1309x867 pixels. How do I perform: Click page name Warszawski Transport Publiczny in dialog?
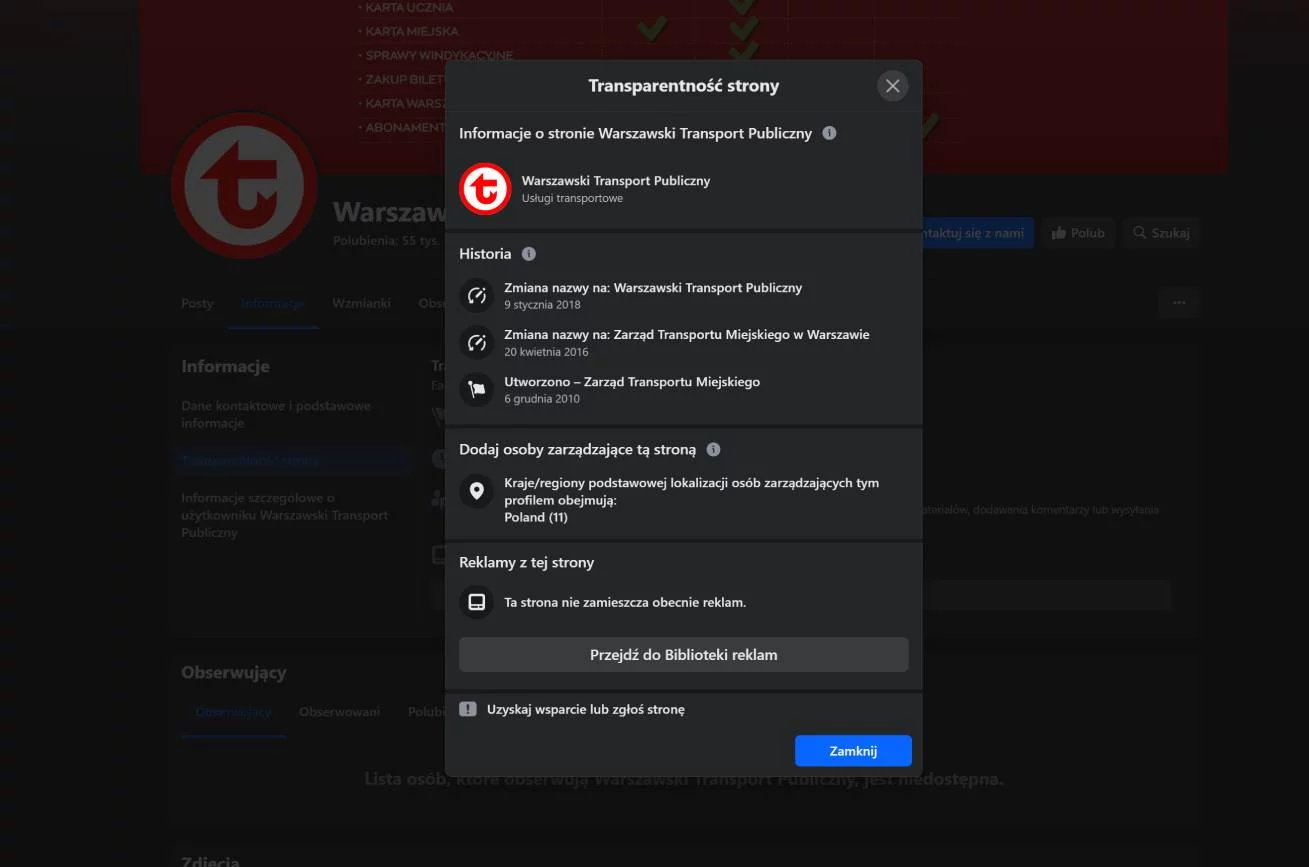coord(616,181)
